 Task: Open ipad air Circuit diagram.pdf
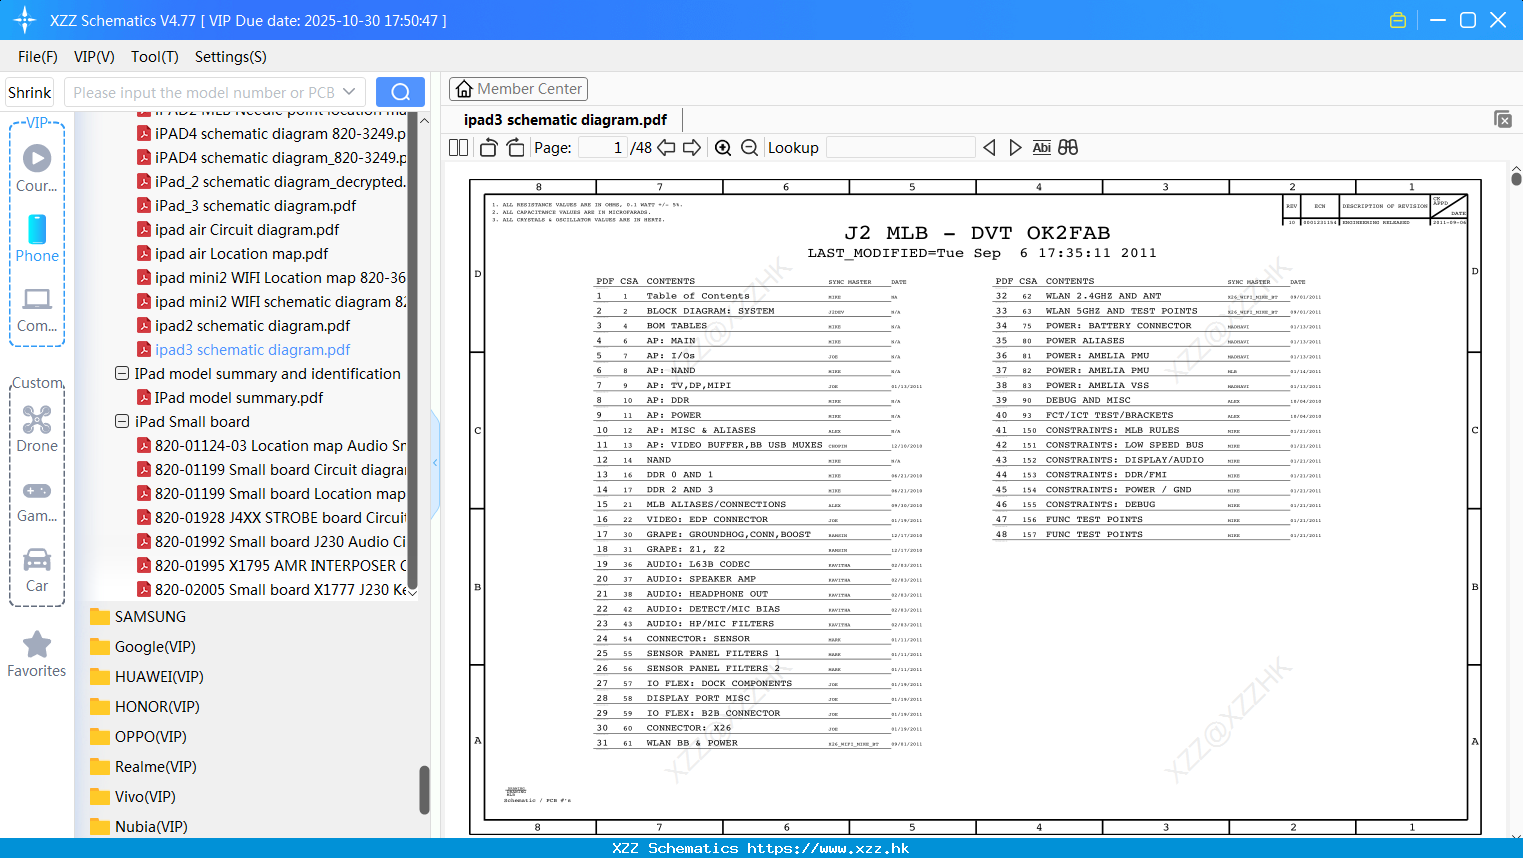click(x=247, y=229)
